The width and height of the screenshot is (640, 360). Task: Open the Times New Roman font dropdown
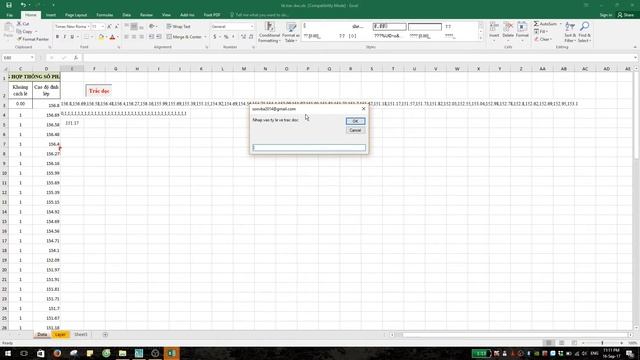[x=88, y=27]
